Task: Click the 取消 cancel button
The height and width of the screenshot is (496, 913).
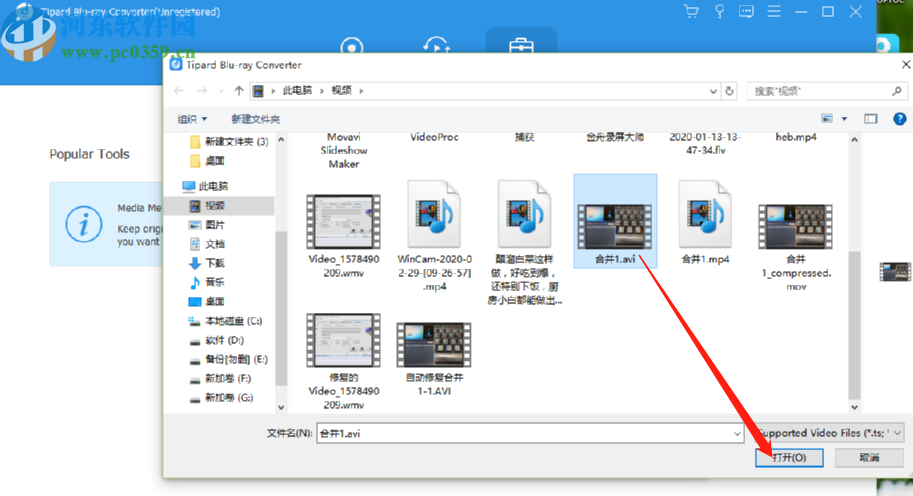Action: tap(869, 458)
